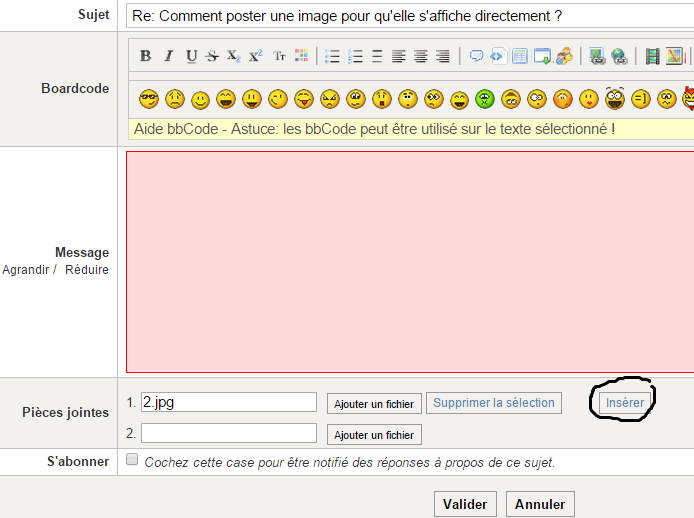Add a list item tag

pos(377,56)
